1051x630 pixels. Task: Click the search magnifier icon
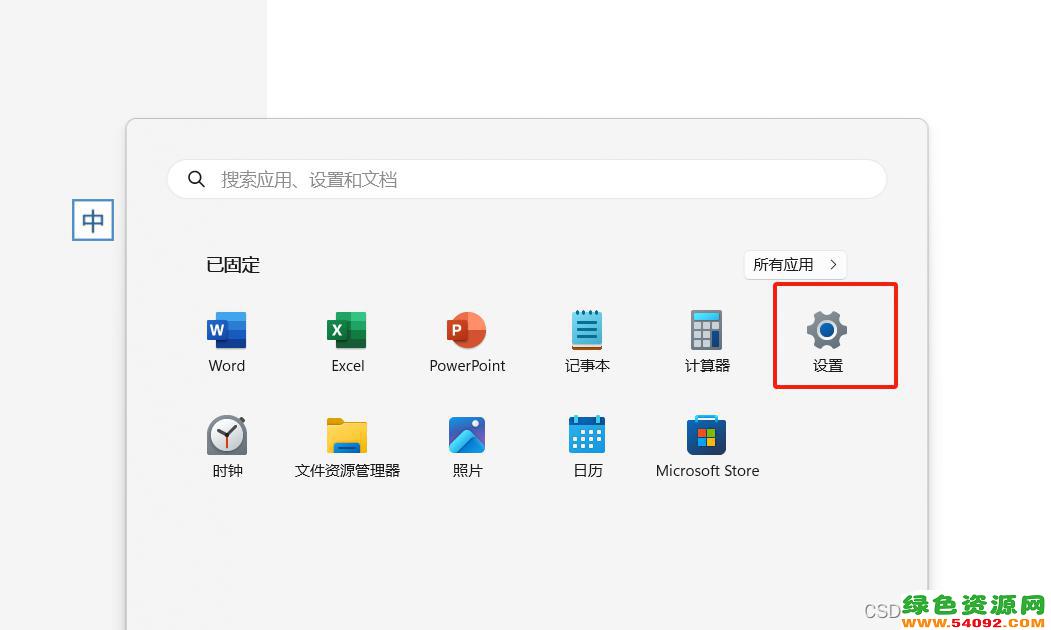click(196, 179)
